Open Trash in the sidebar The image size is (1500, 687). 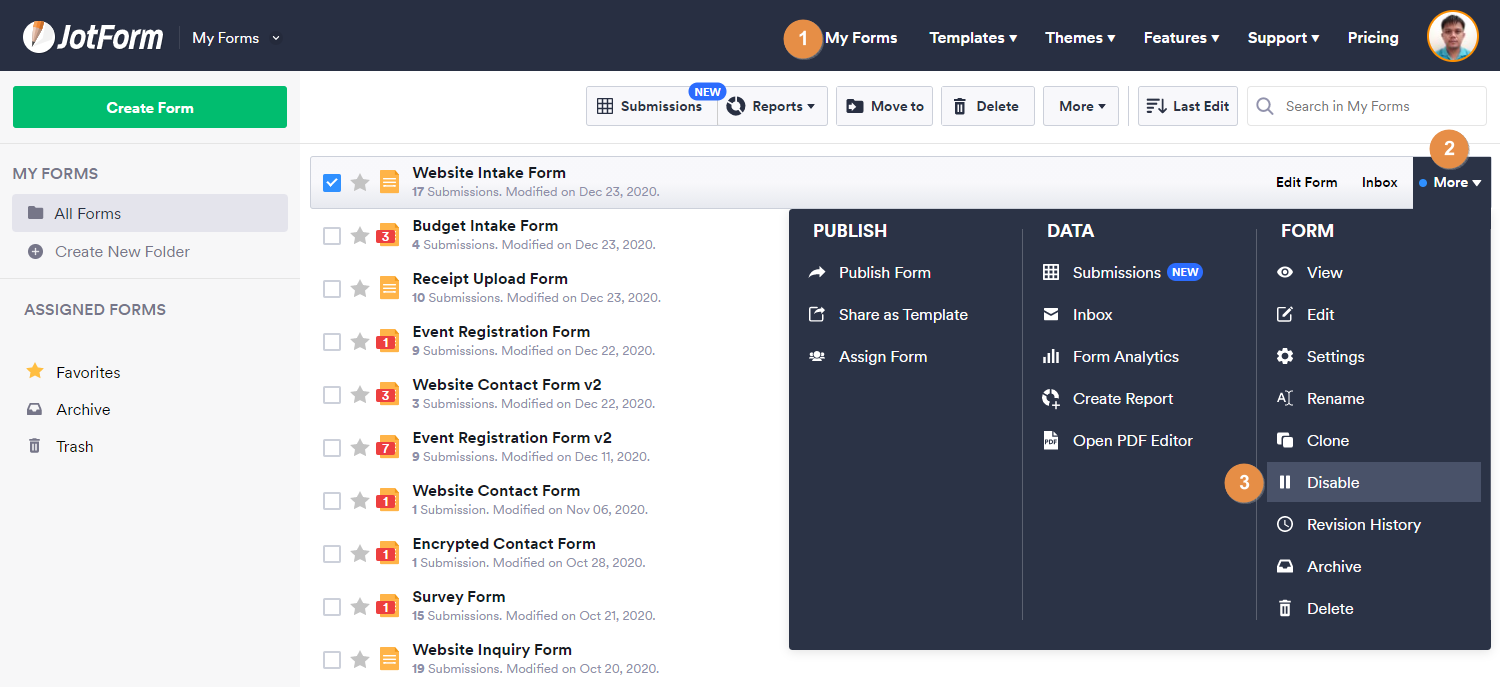pos(74,447)
